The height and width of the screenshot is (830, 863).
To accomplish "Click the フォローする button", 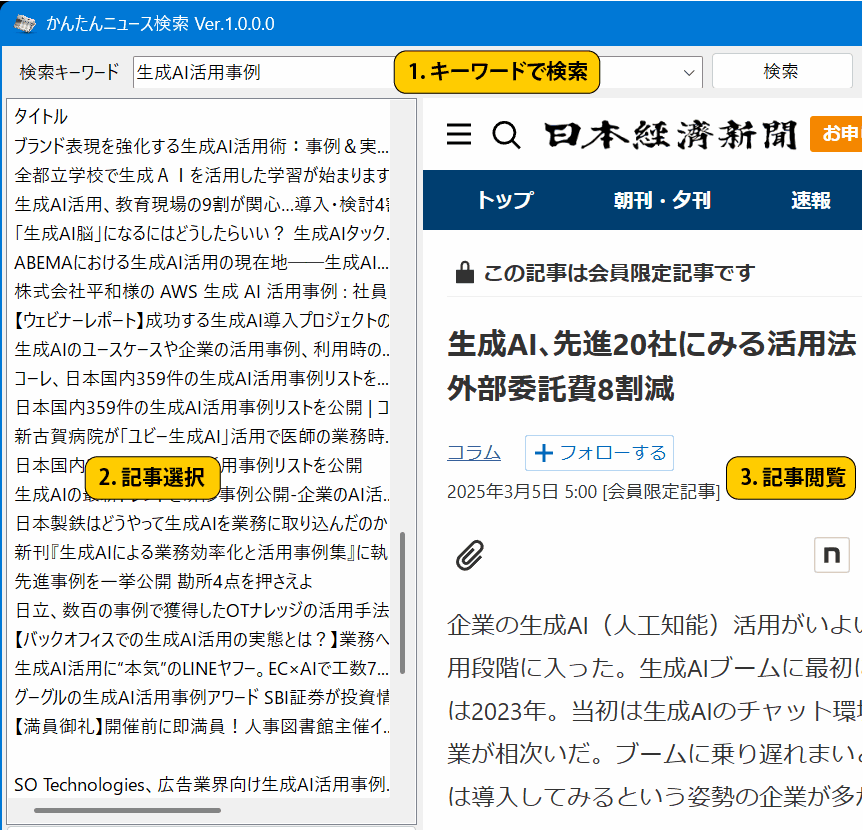I will coord(600,453).
